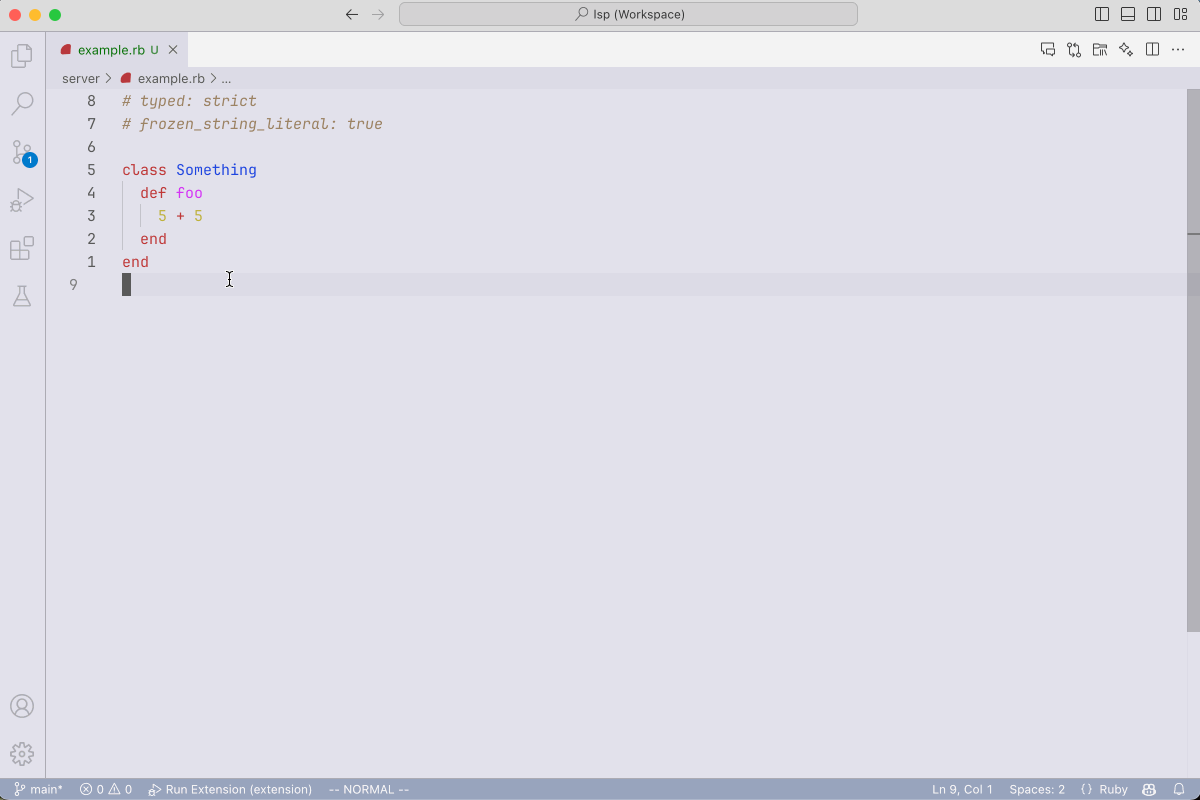
Task: Split the editor to the right
Action: pos(1152,49)
